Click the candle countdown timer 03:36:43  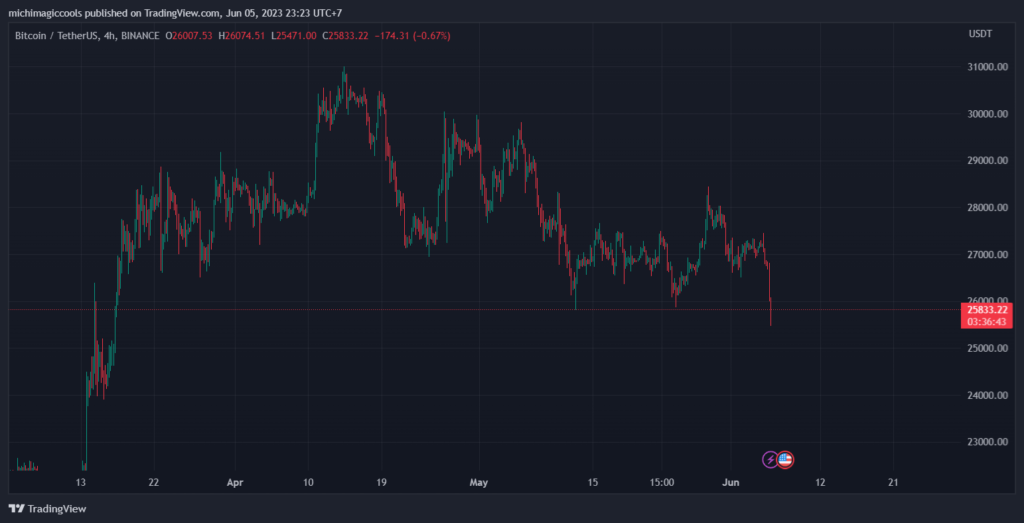click(986, 323)
